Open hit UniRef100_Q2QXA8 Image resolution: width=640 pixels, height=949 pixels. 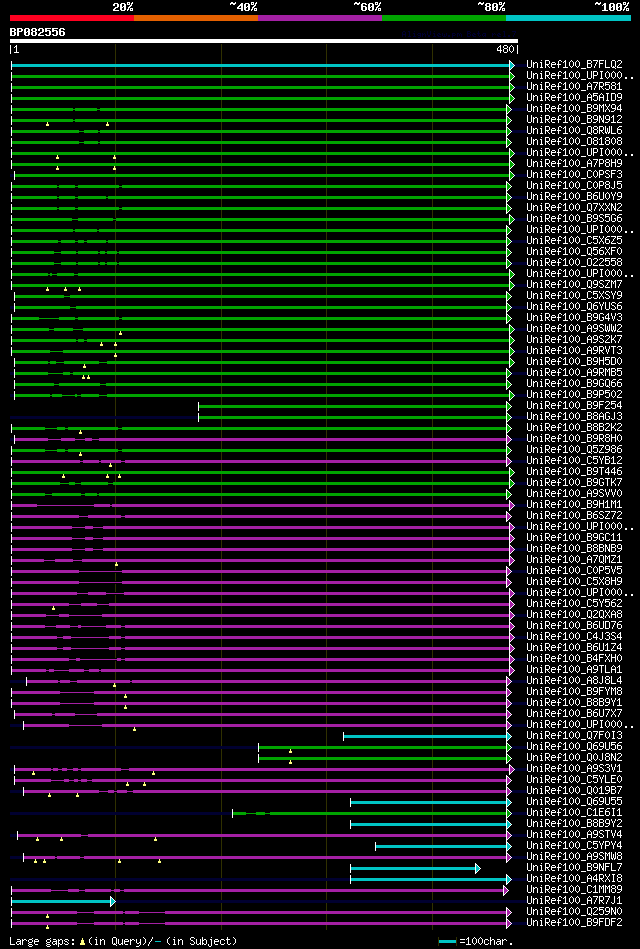(574, 615)
